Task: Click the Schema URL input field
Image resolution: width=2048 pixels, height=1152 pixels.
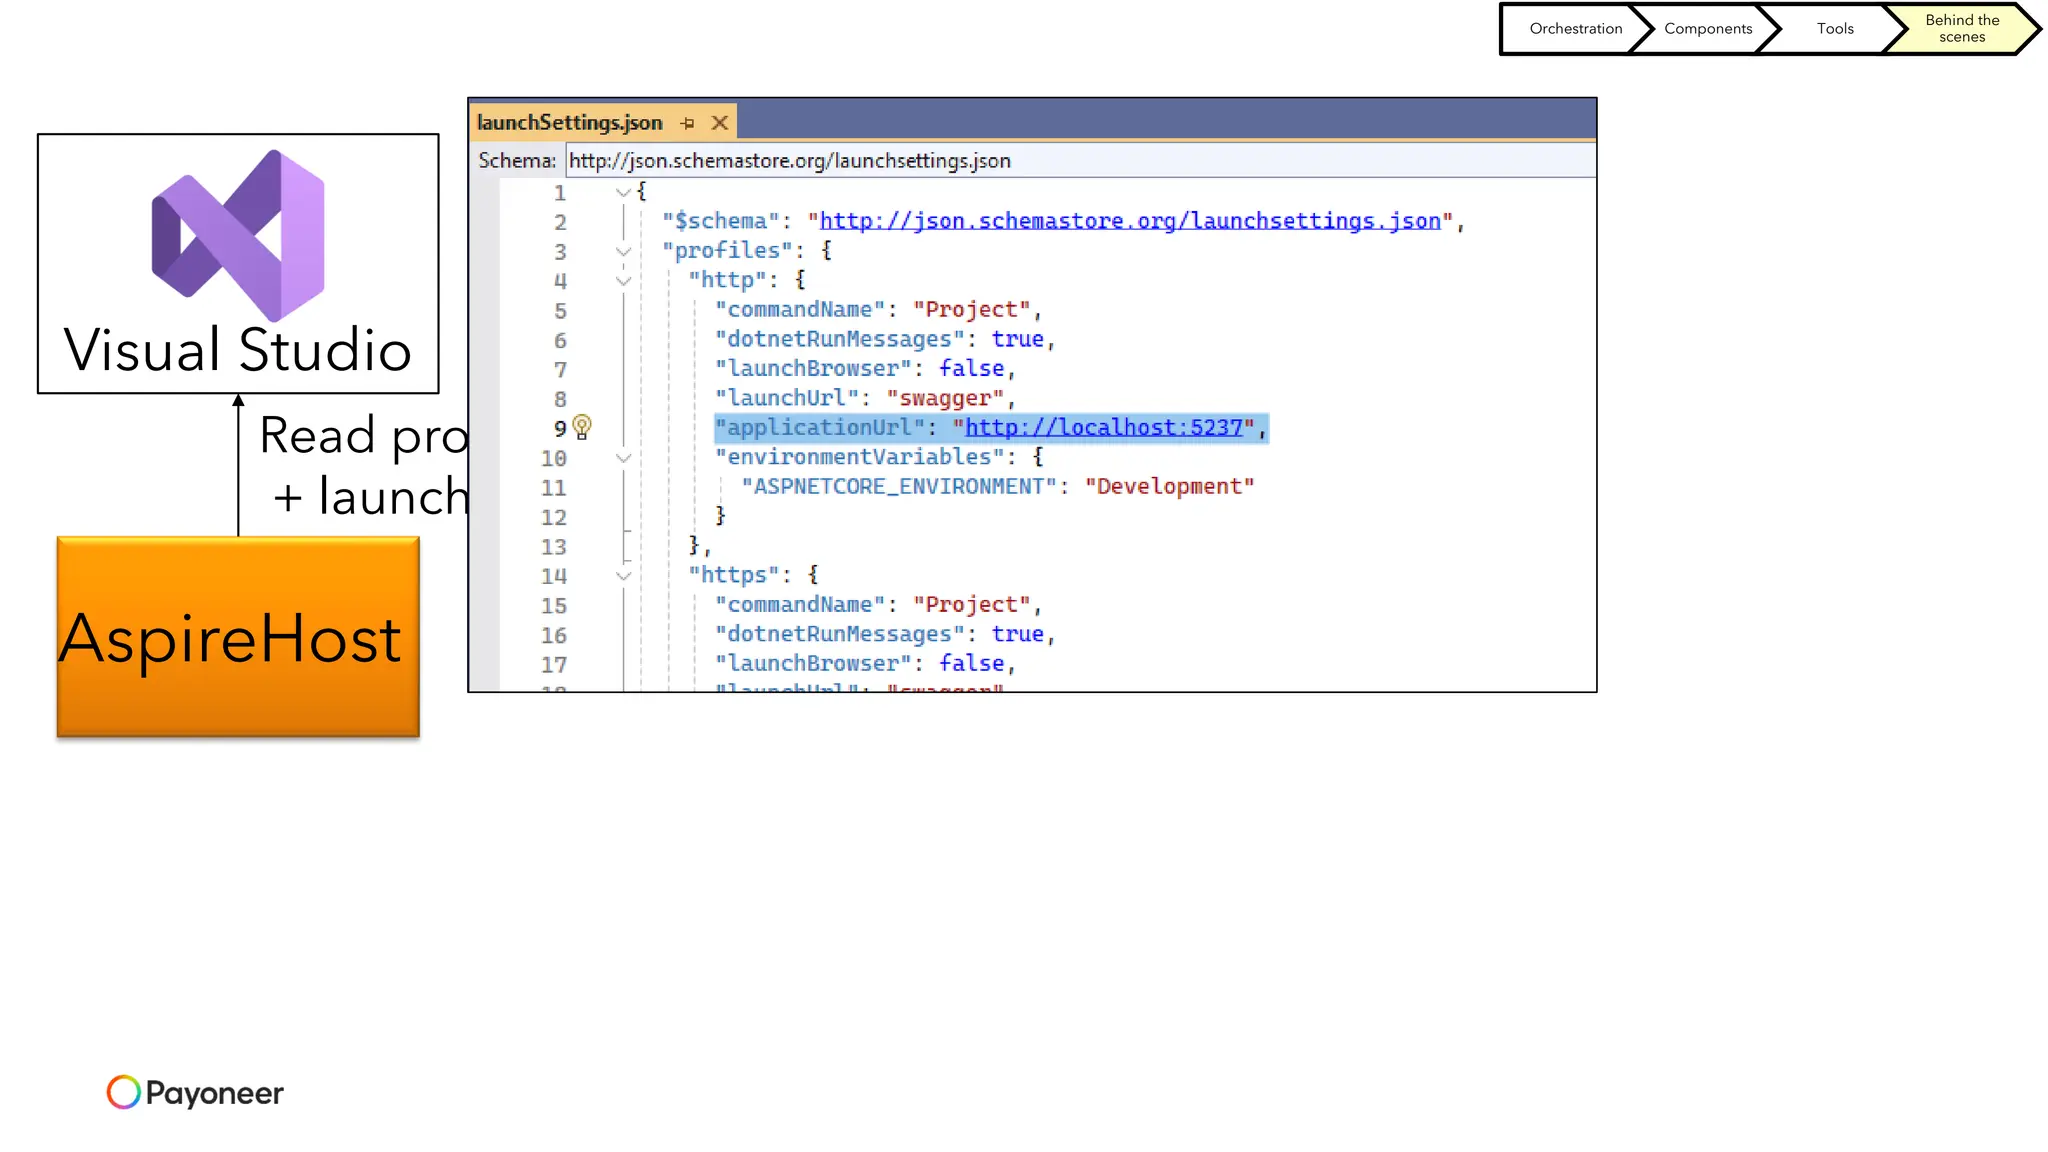Action: [1080, 161]
